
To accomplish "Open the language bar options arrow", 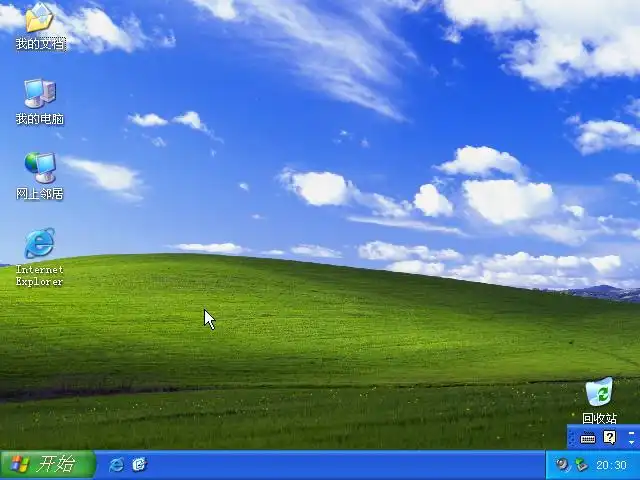I will (632, 442).
